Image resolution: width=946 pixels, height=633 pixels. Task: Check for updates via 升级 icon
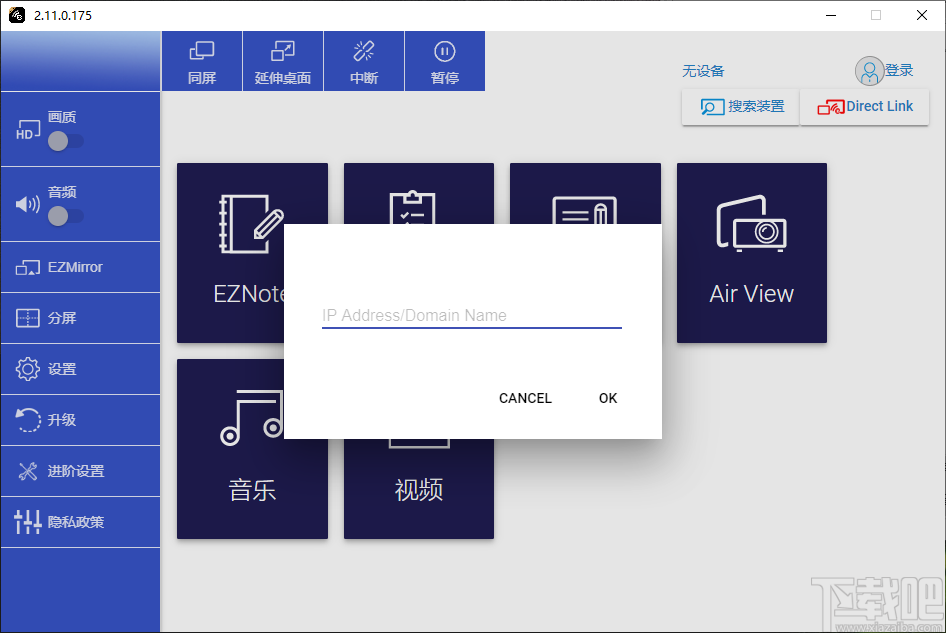(x=80, y=420)
